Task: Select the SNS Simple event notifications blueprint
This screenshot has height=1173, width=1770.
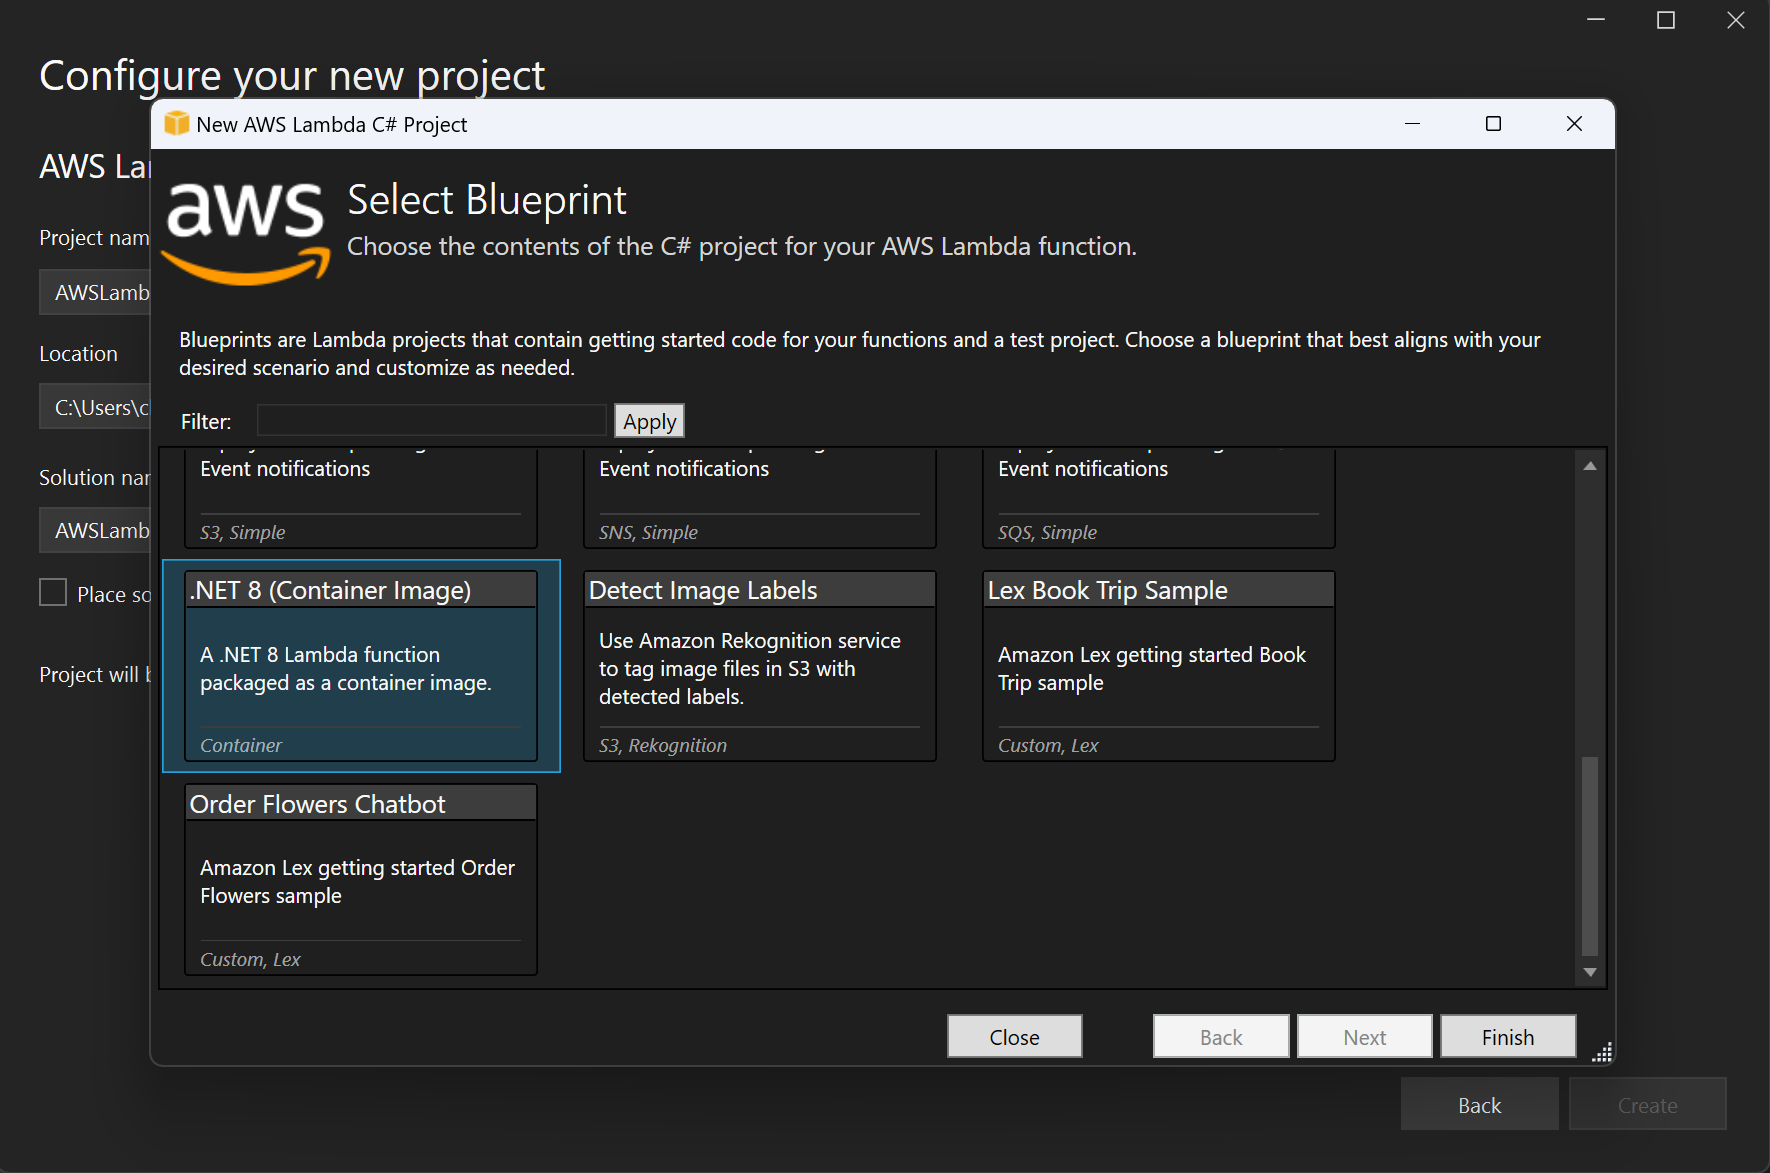Action: click(759, 498)
